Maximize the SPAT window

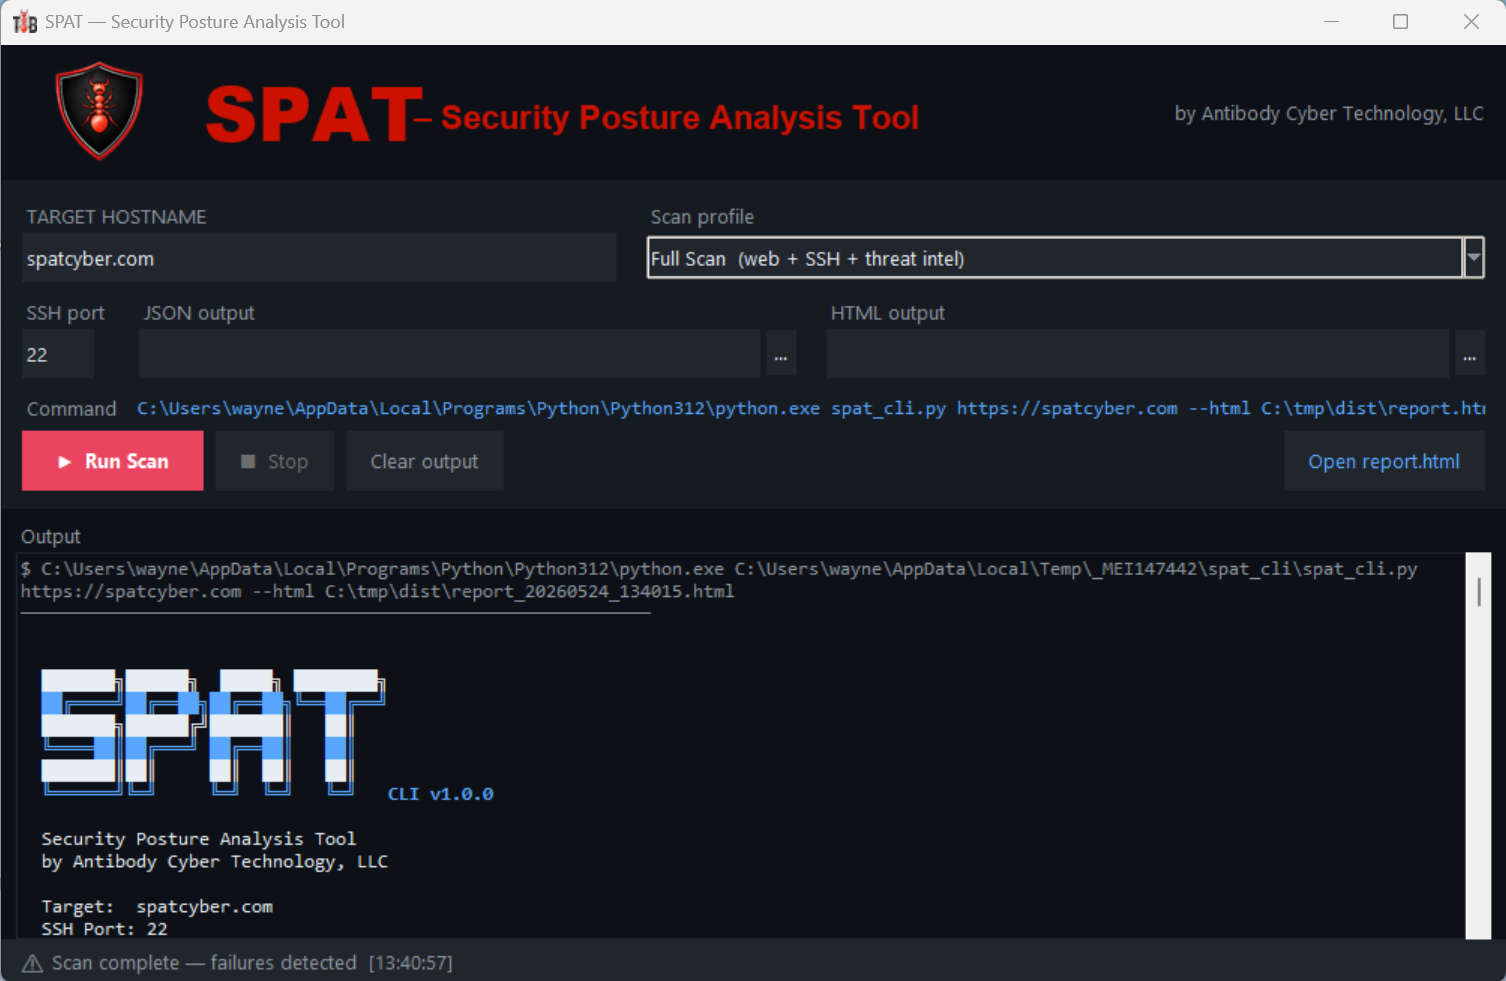point(1401,22)
